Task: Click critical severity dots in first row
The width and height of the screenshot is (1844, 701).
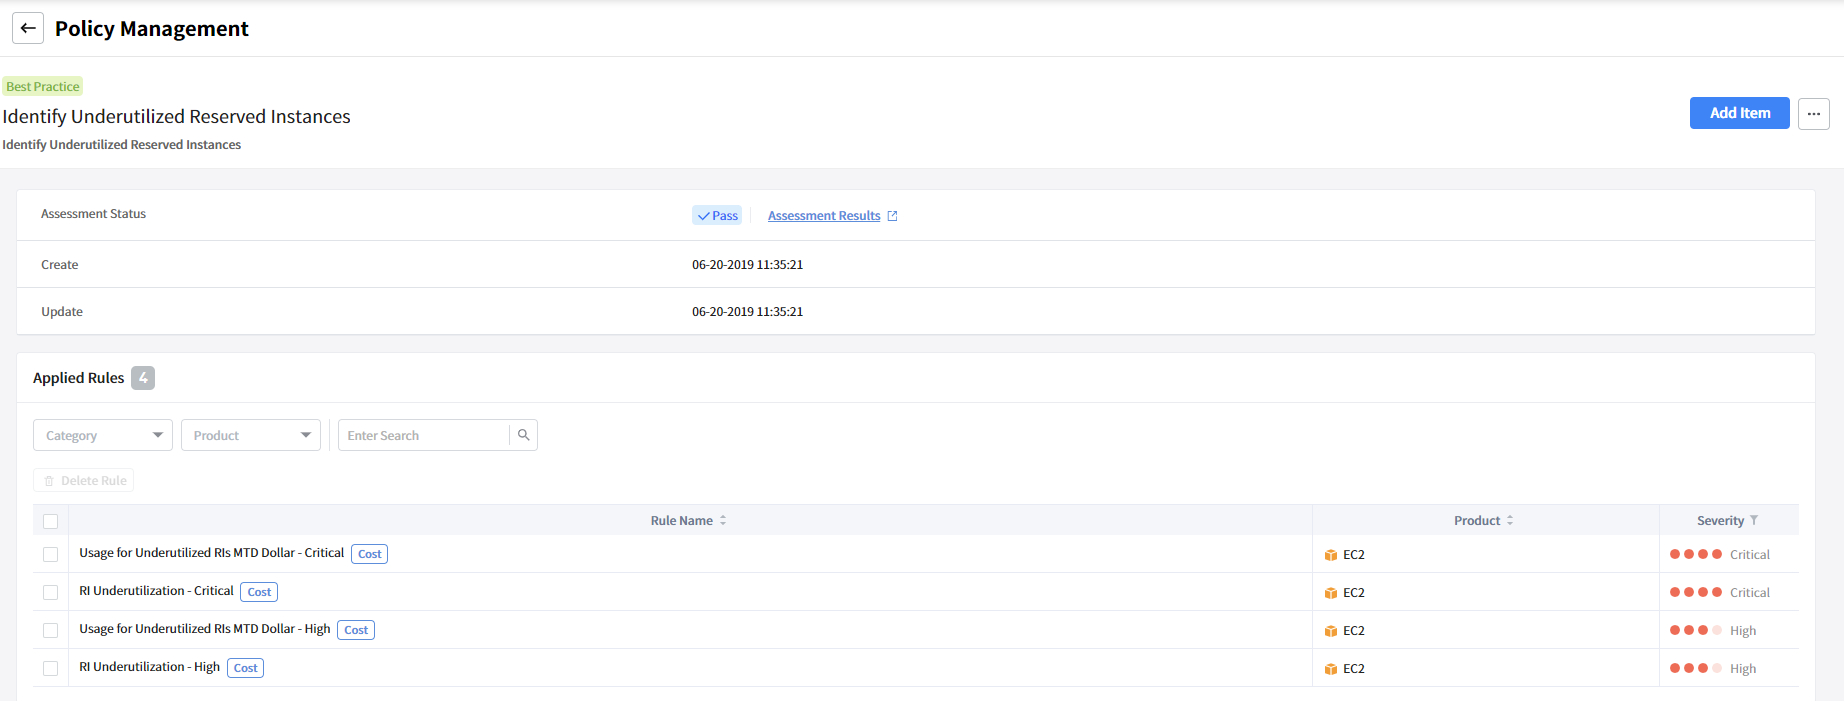Action: click(x=1695, y=555)
